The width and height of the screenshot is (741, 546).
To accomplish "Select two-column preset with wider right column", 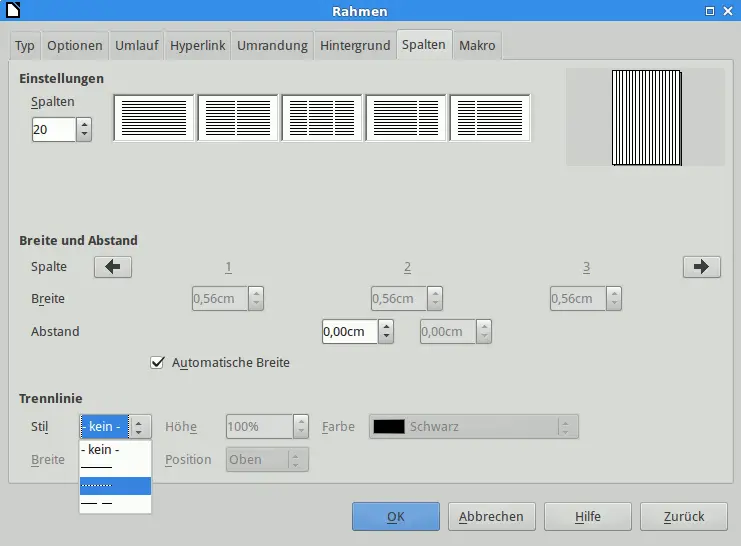I will [x=490, y=118].
